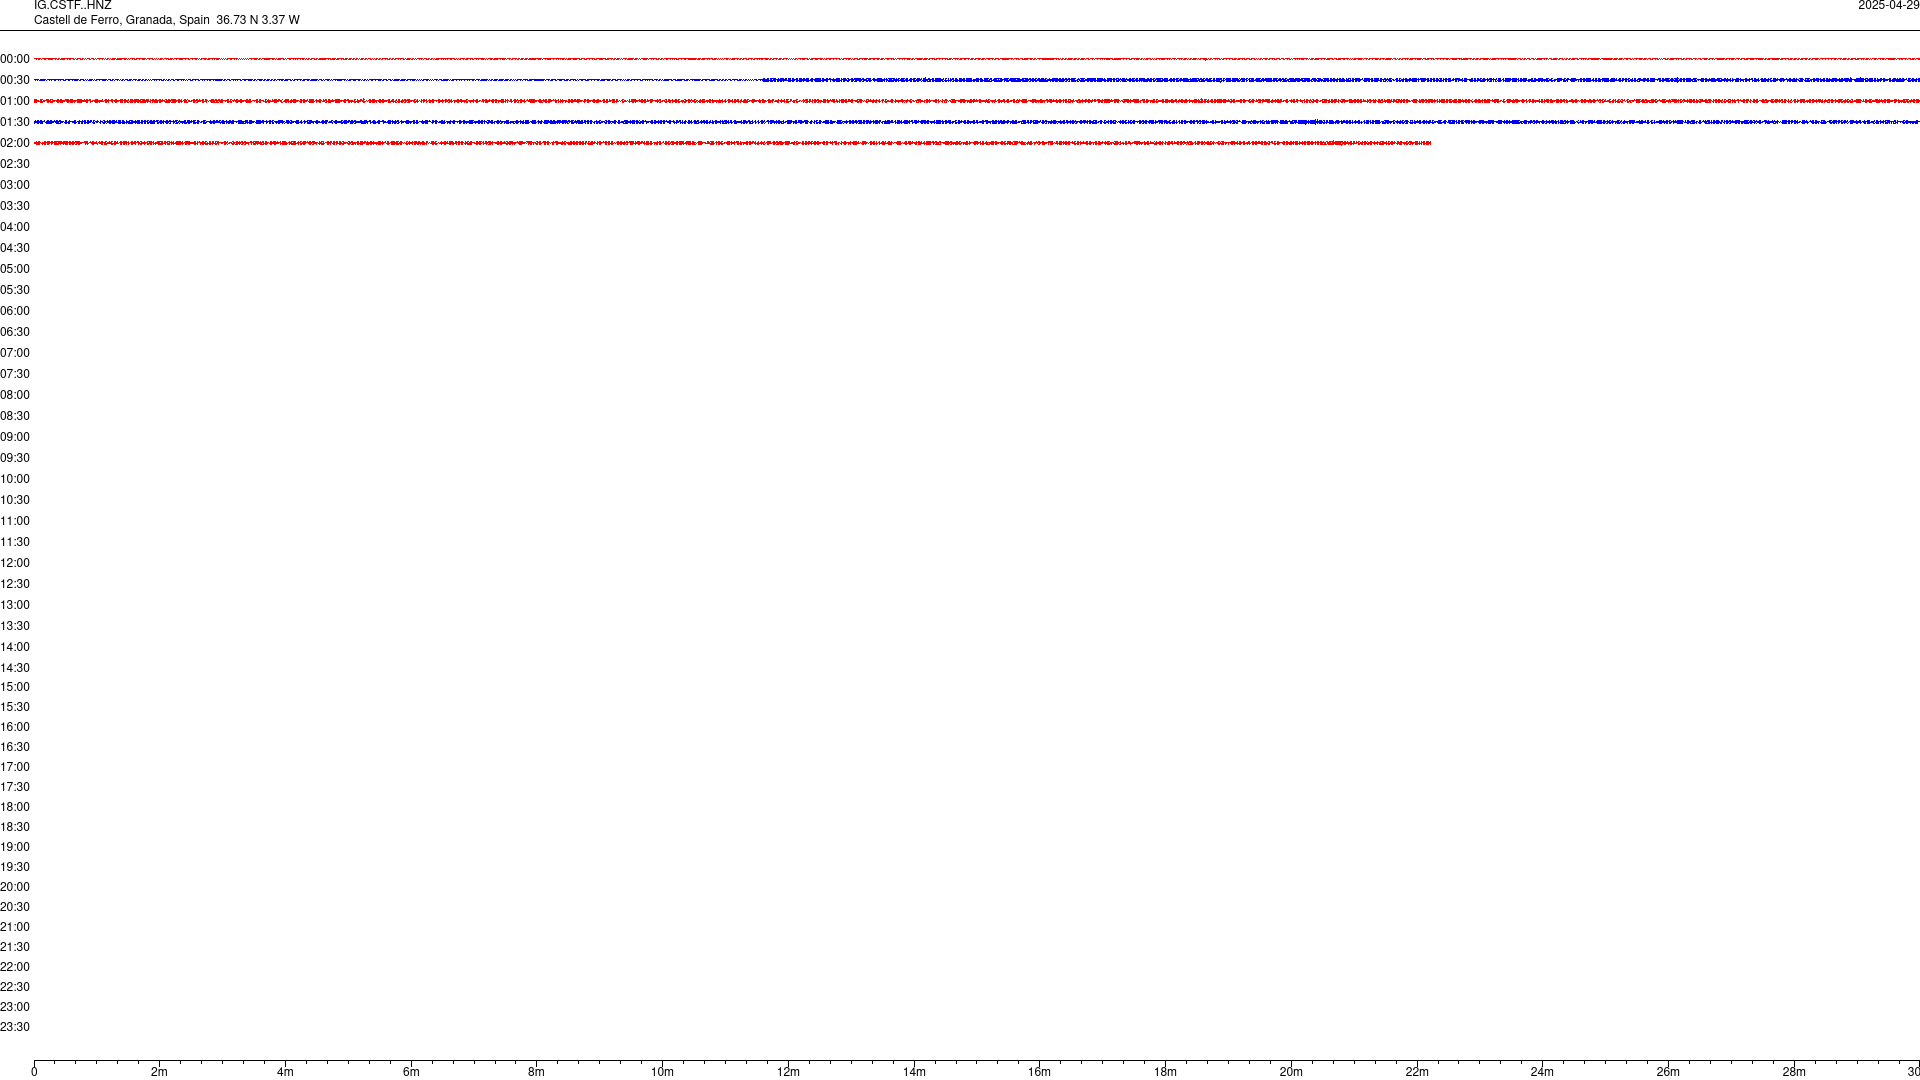The width and height of the screenshot is (1920, 1080).
Task: Click the 20m tick label on axis
Action: pos(1291,1072)
